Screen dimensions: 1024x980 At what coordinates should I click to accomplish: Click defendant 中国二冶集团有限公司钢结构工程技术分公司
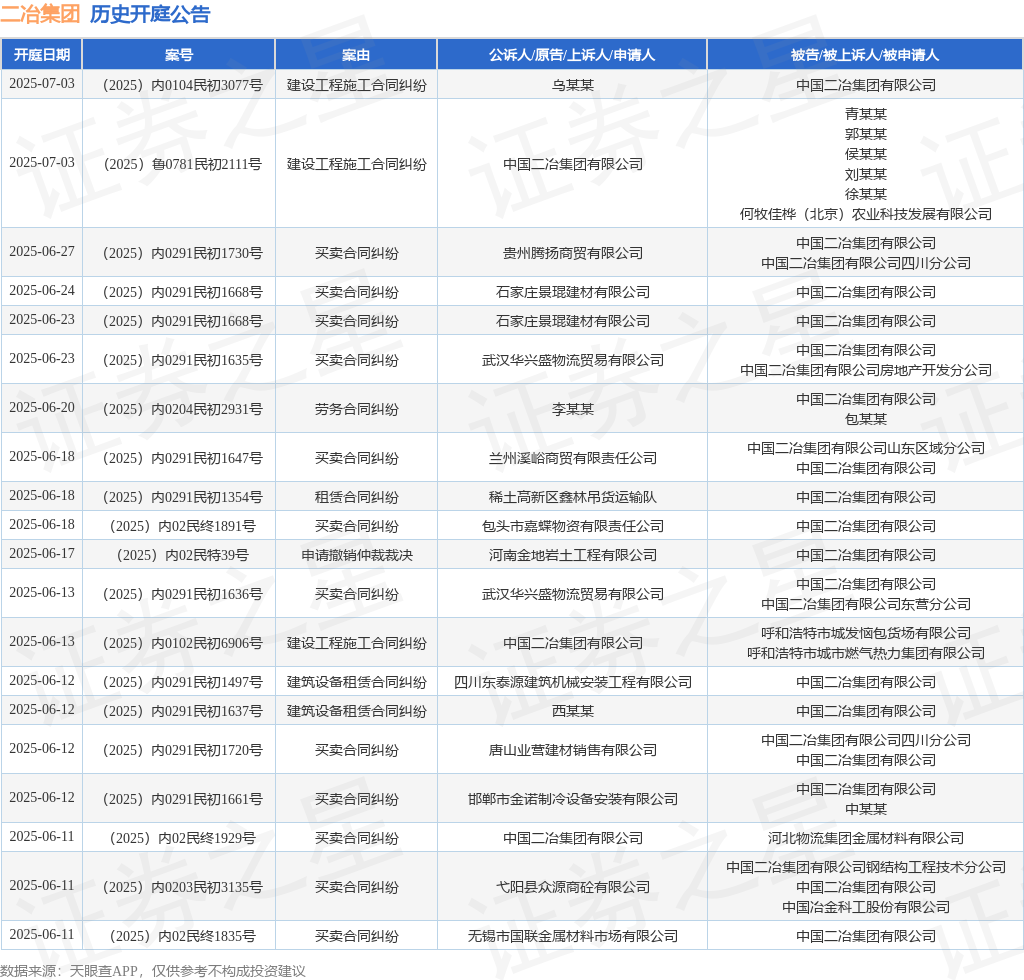coord(866,867)
